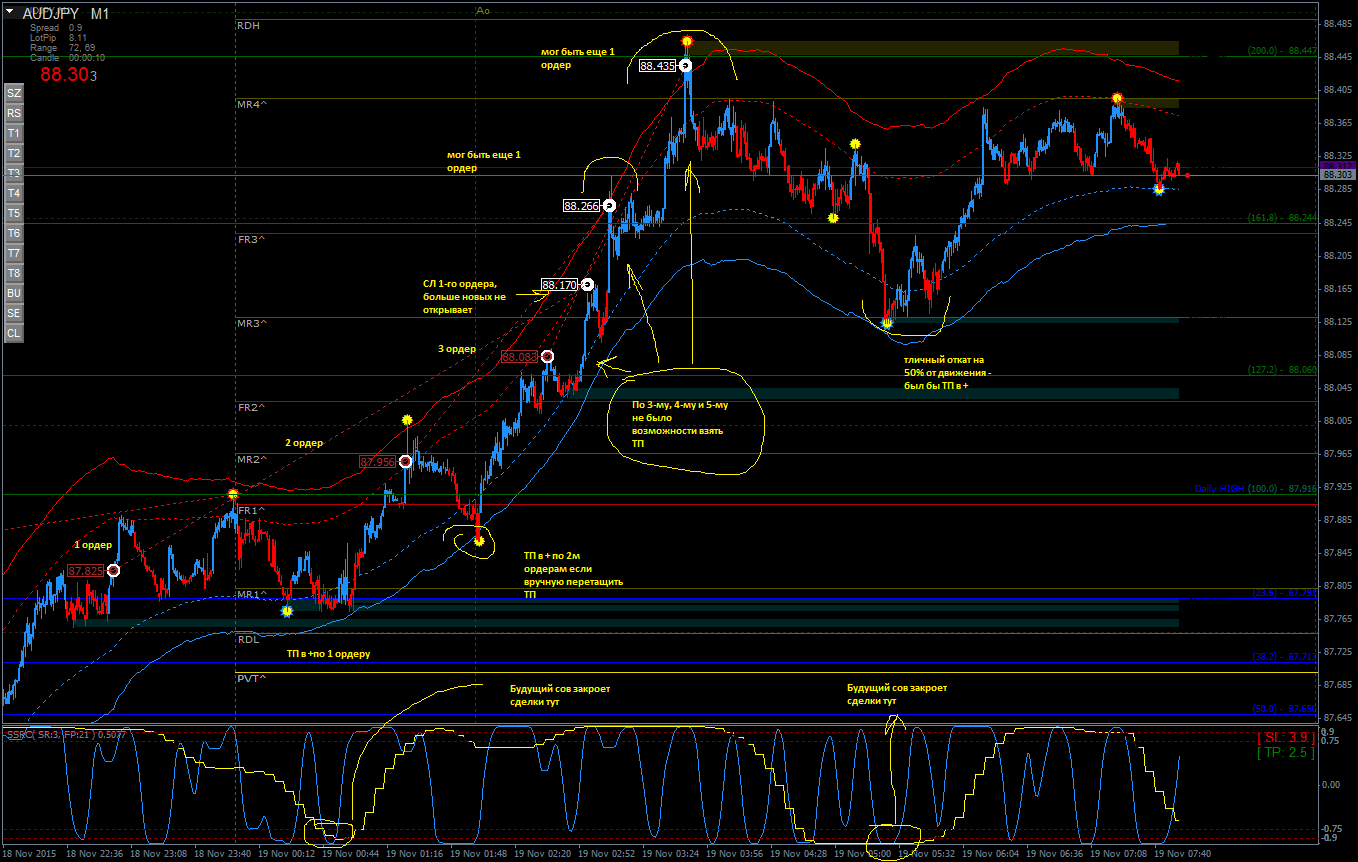Click the BU button
This screenshot has width=1358, height=862.
coord(14,293)
